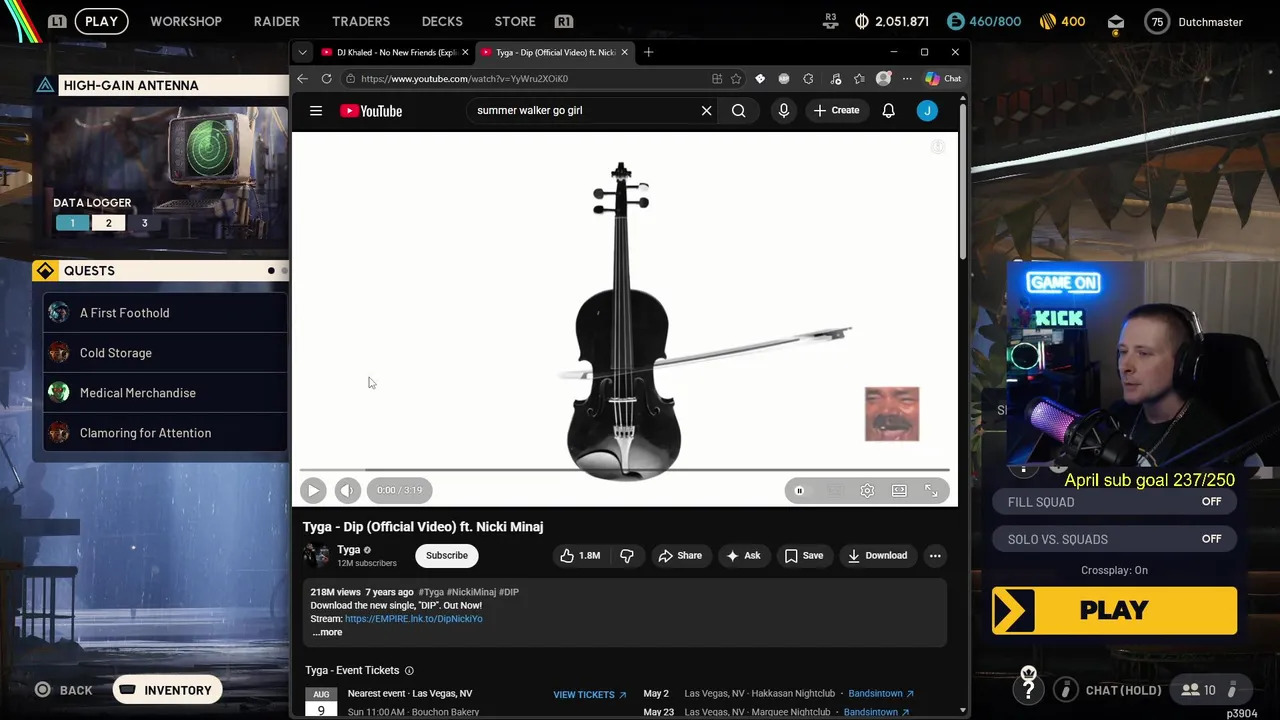Open Bandsintown link for Hakkasan Nightclub

[880, 694]
